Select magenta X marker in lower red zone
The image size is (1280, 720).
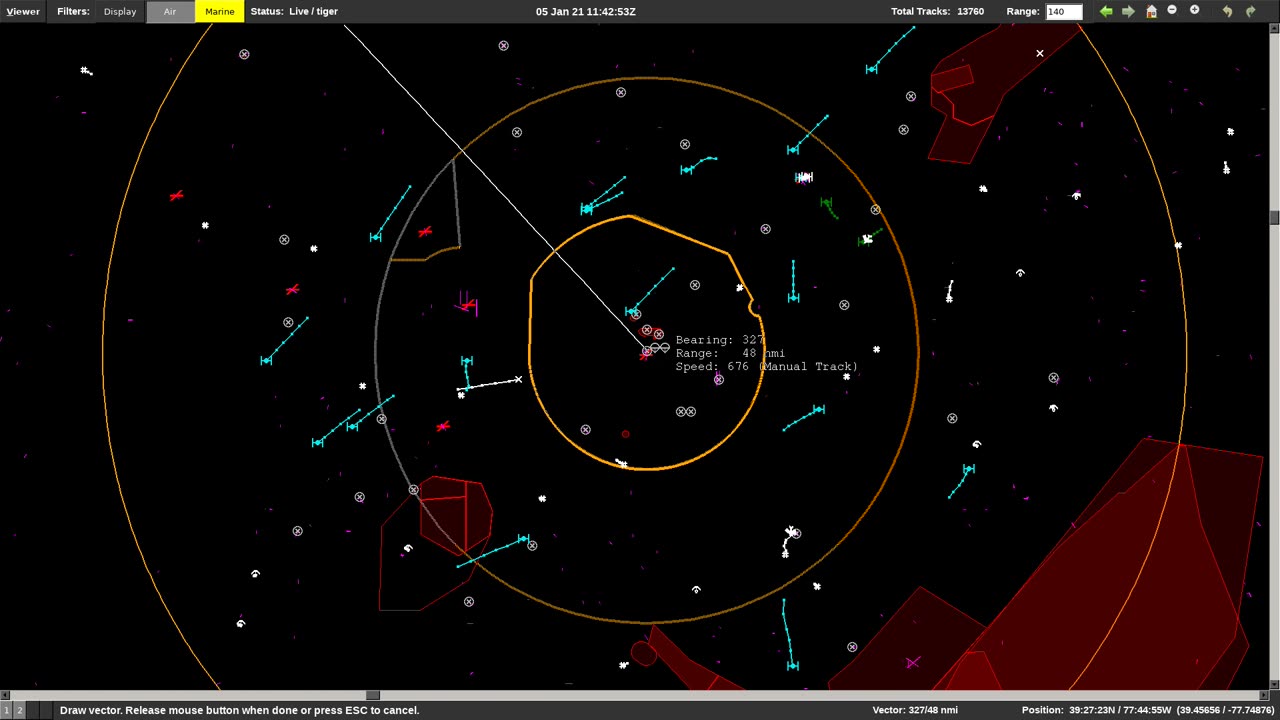(x=912, y=662)
